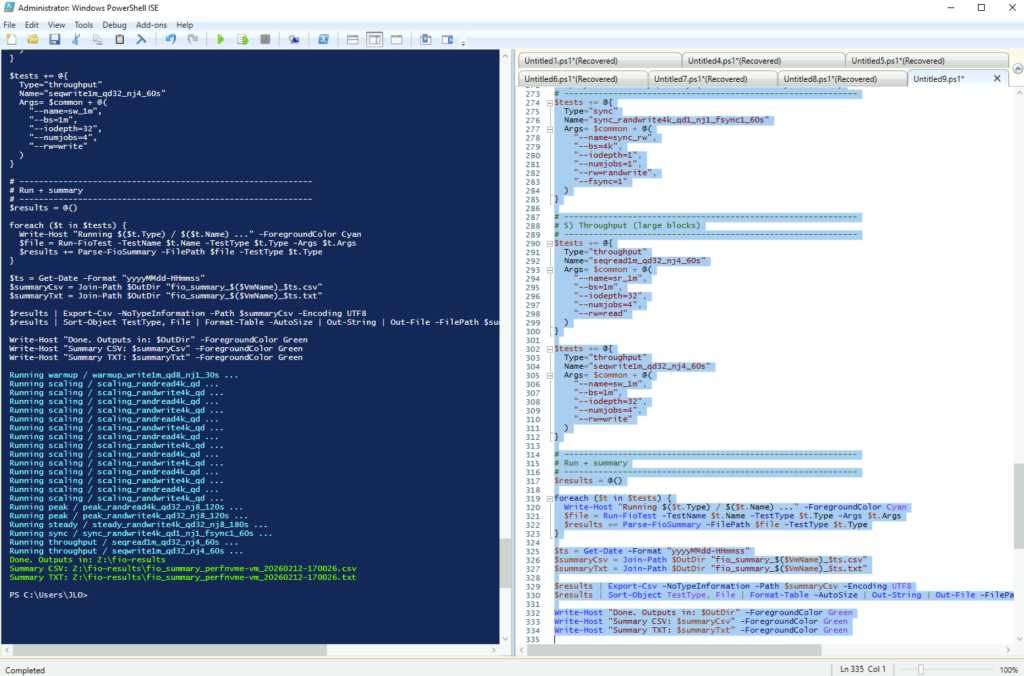Viewport: 1024px width, 676px height.
Task: Open the Debug menu
Action: click(114, 24)
